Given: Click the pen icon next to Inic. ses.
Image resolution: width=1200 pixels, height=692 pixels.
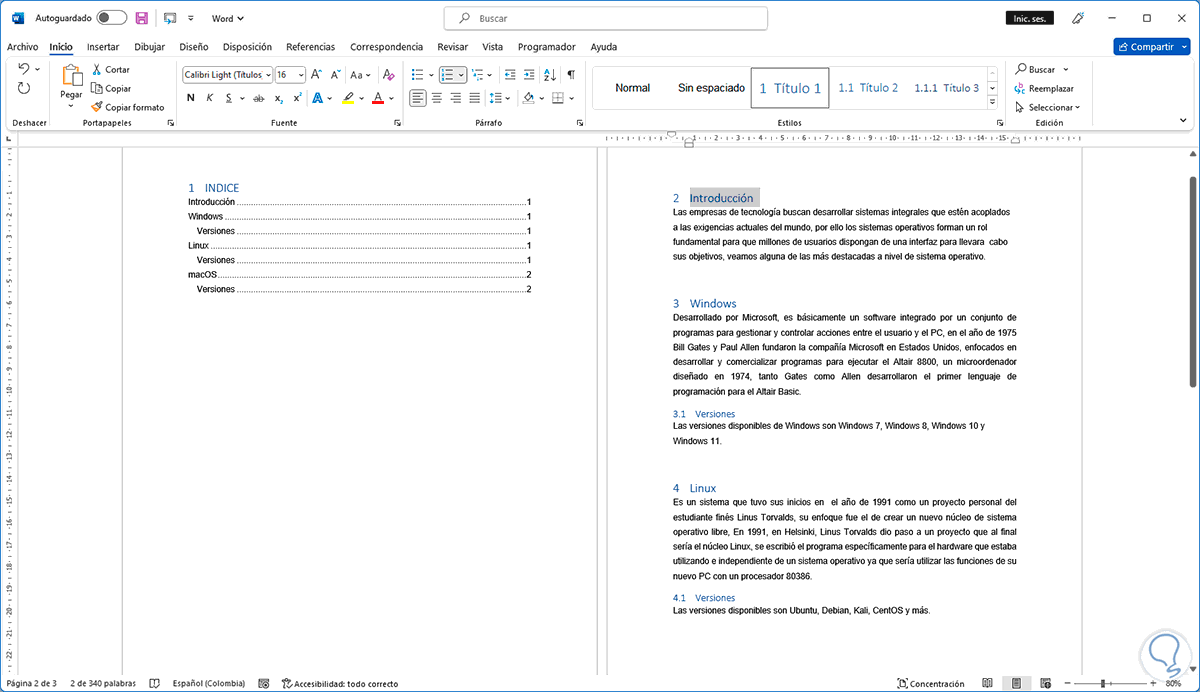Looking at the screenshot, I should pyautogui.click(x=1078, y=18).
